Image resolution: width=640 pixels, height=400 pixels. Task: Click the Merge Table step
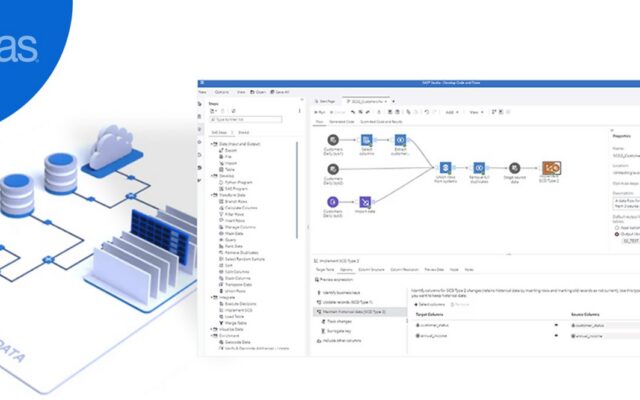pos(234,323)
